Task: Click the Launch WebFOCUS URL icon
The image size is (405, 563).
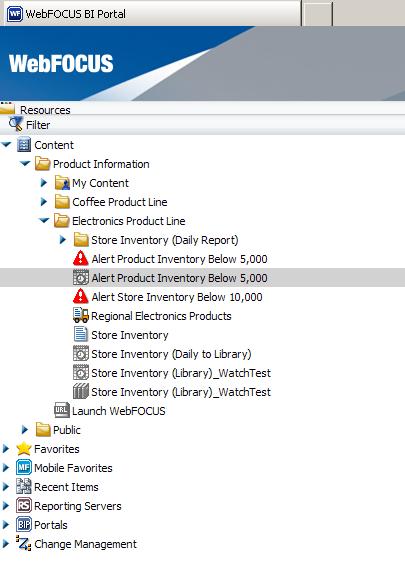Action: point(62,410)
